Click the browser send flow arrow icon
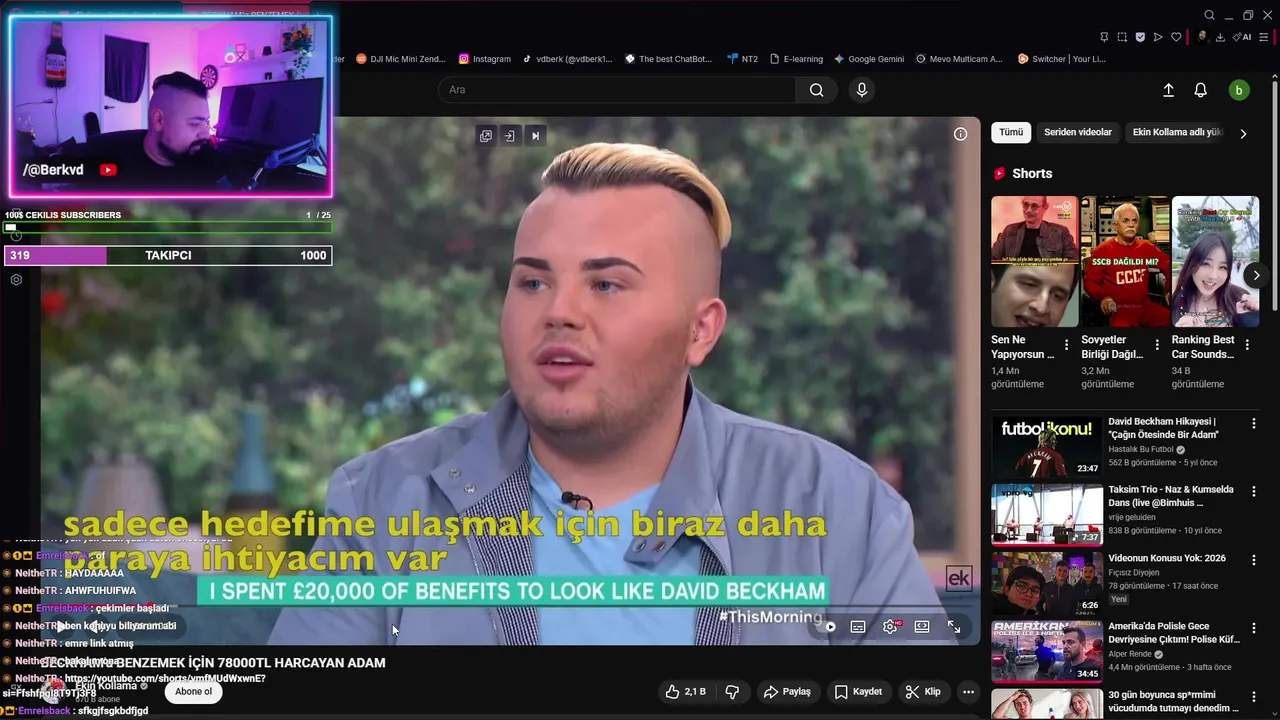This screenshot has height=720, width=1280. (x=1158, y=37)
